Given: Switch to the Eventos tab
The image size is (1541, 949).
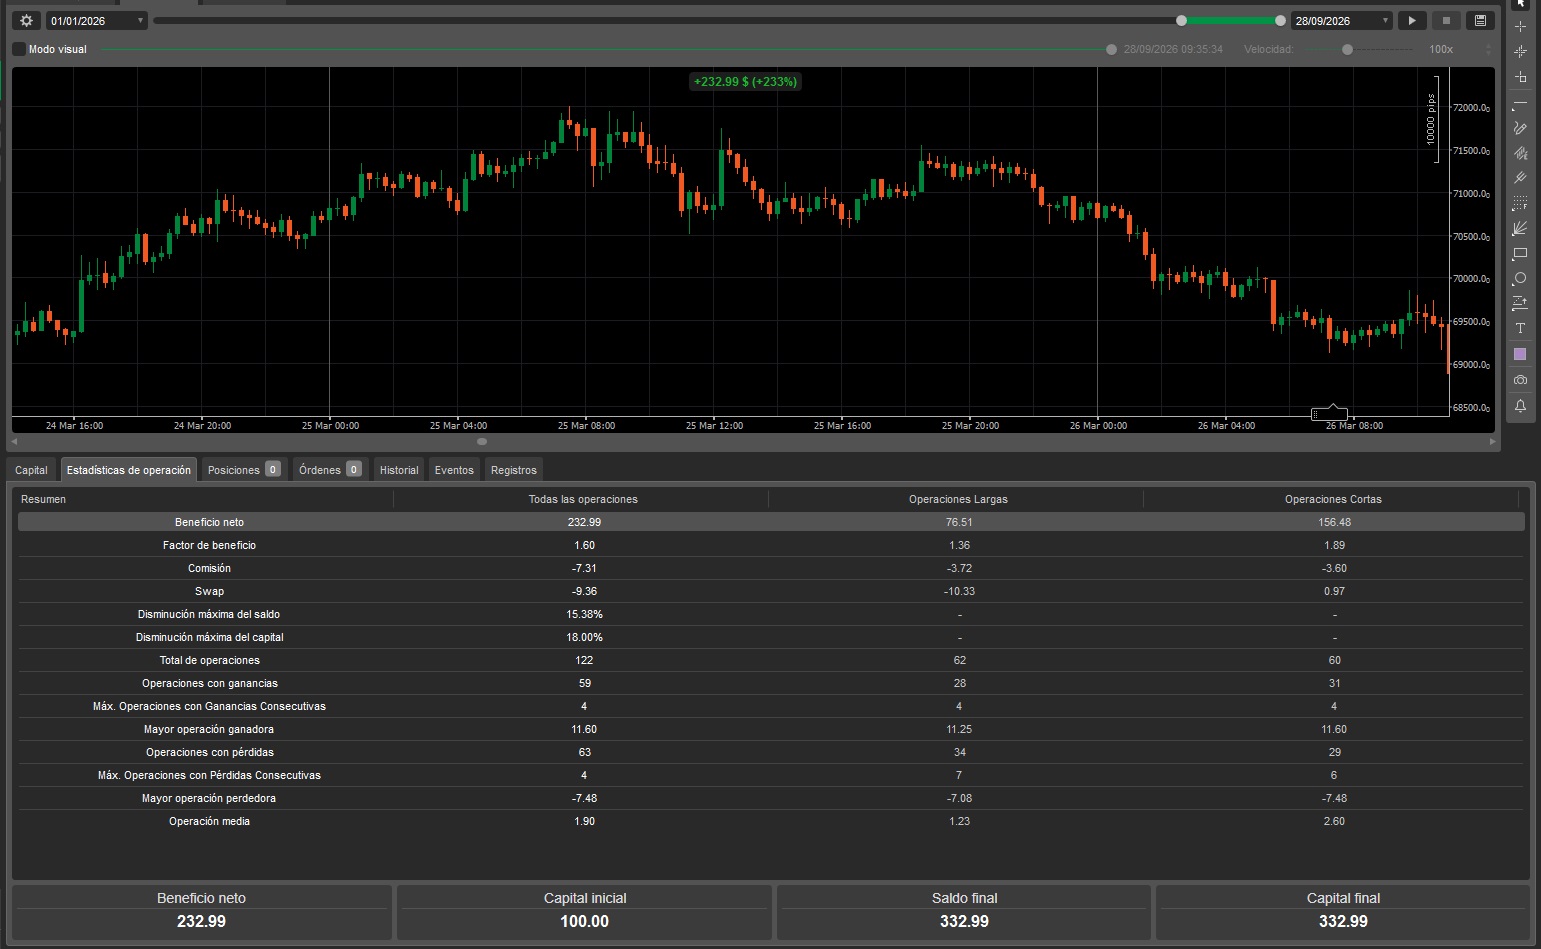Looking at the screenshot, I should pos(454,470).
